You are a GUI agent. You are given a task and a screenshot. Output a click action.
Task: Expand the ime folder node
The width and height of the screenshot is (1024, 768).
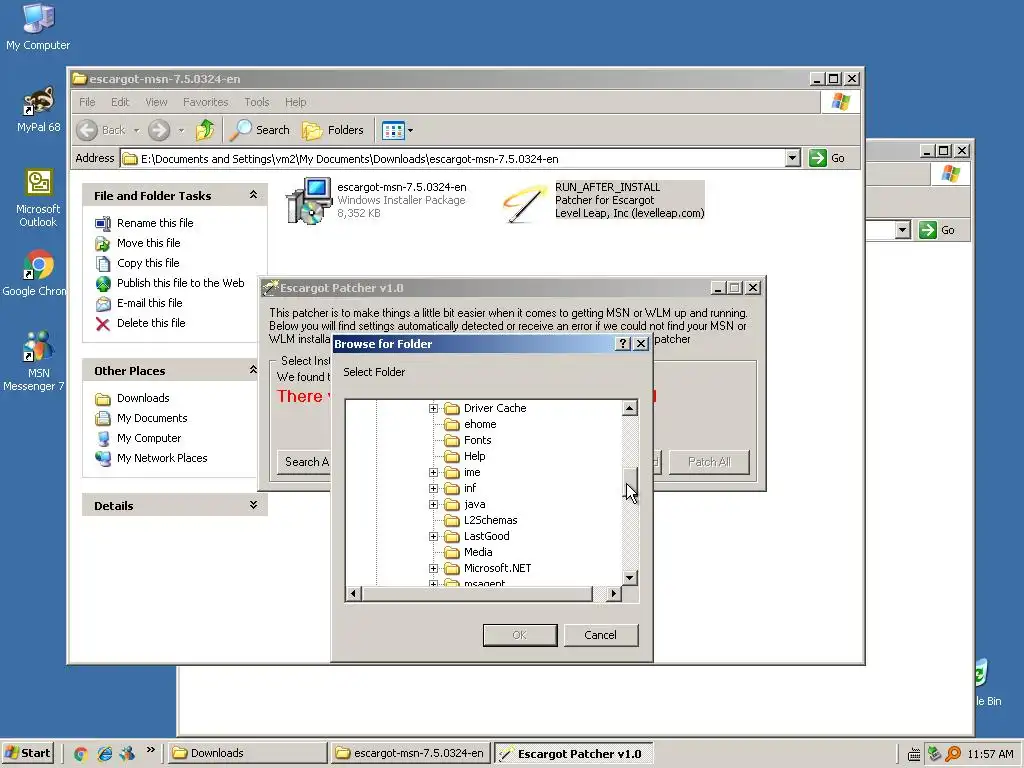coord(433,472)
